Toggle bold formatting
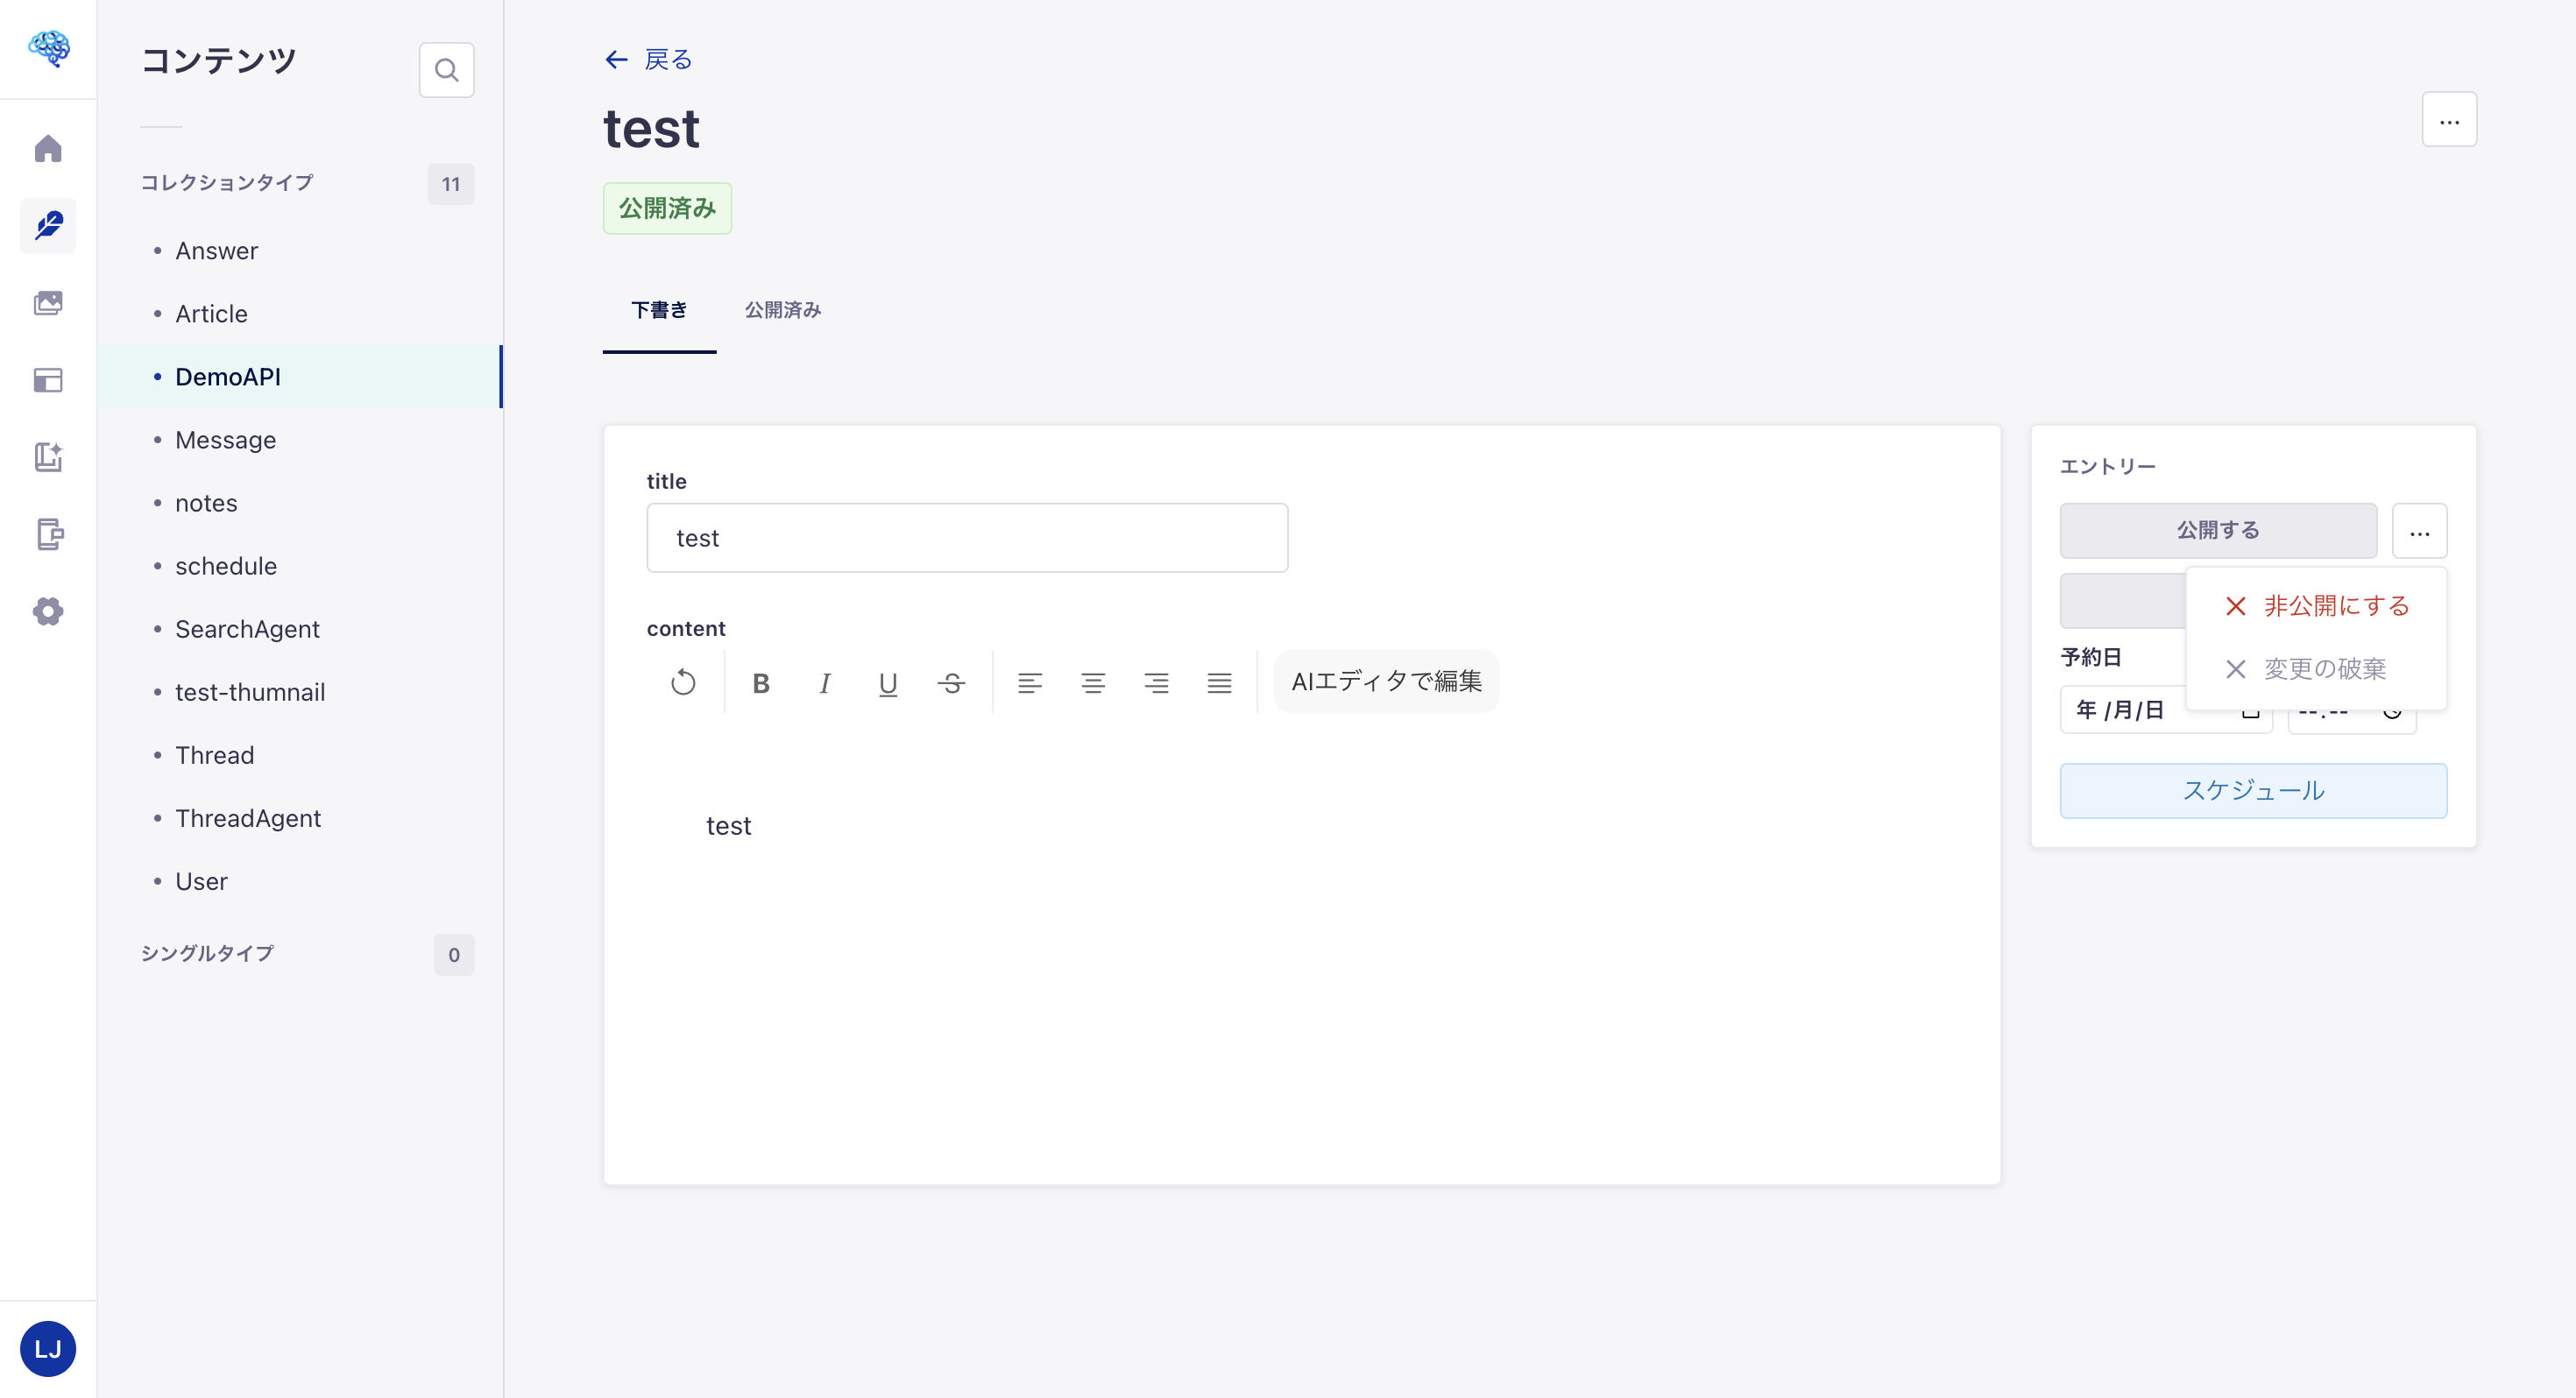 (x=761, y=682)
